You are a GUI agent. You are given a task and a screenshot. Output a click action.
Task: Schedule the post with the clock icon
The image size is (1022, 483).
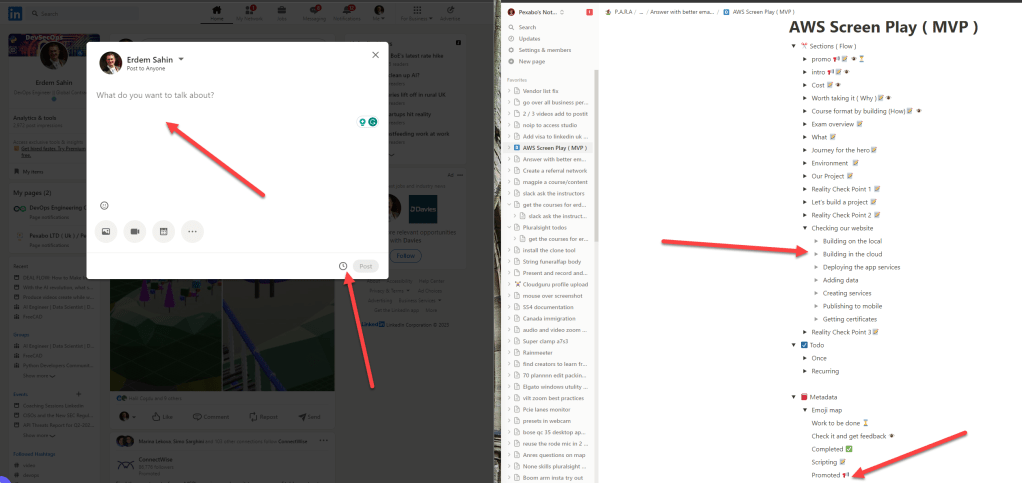343,266
